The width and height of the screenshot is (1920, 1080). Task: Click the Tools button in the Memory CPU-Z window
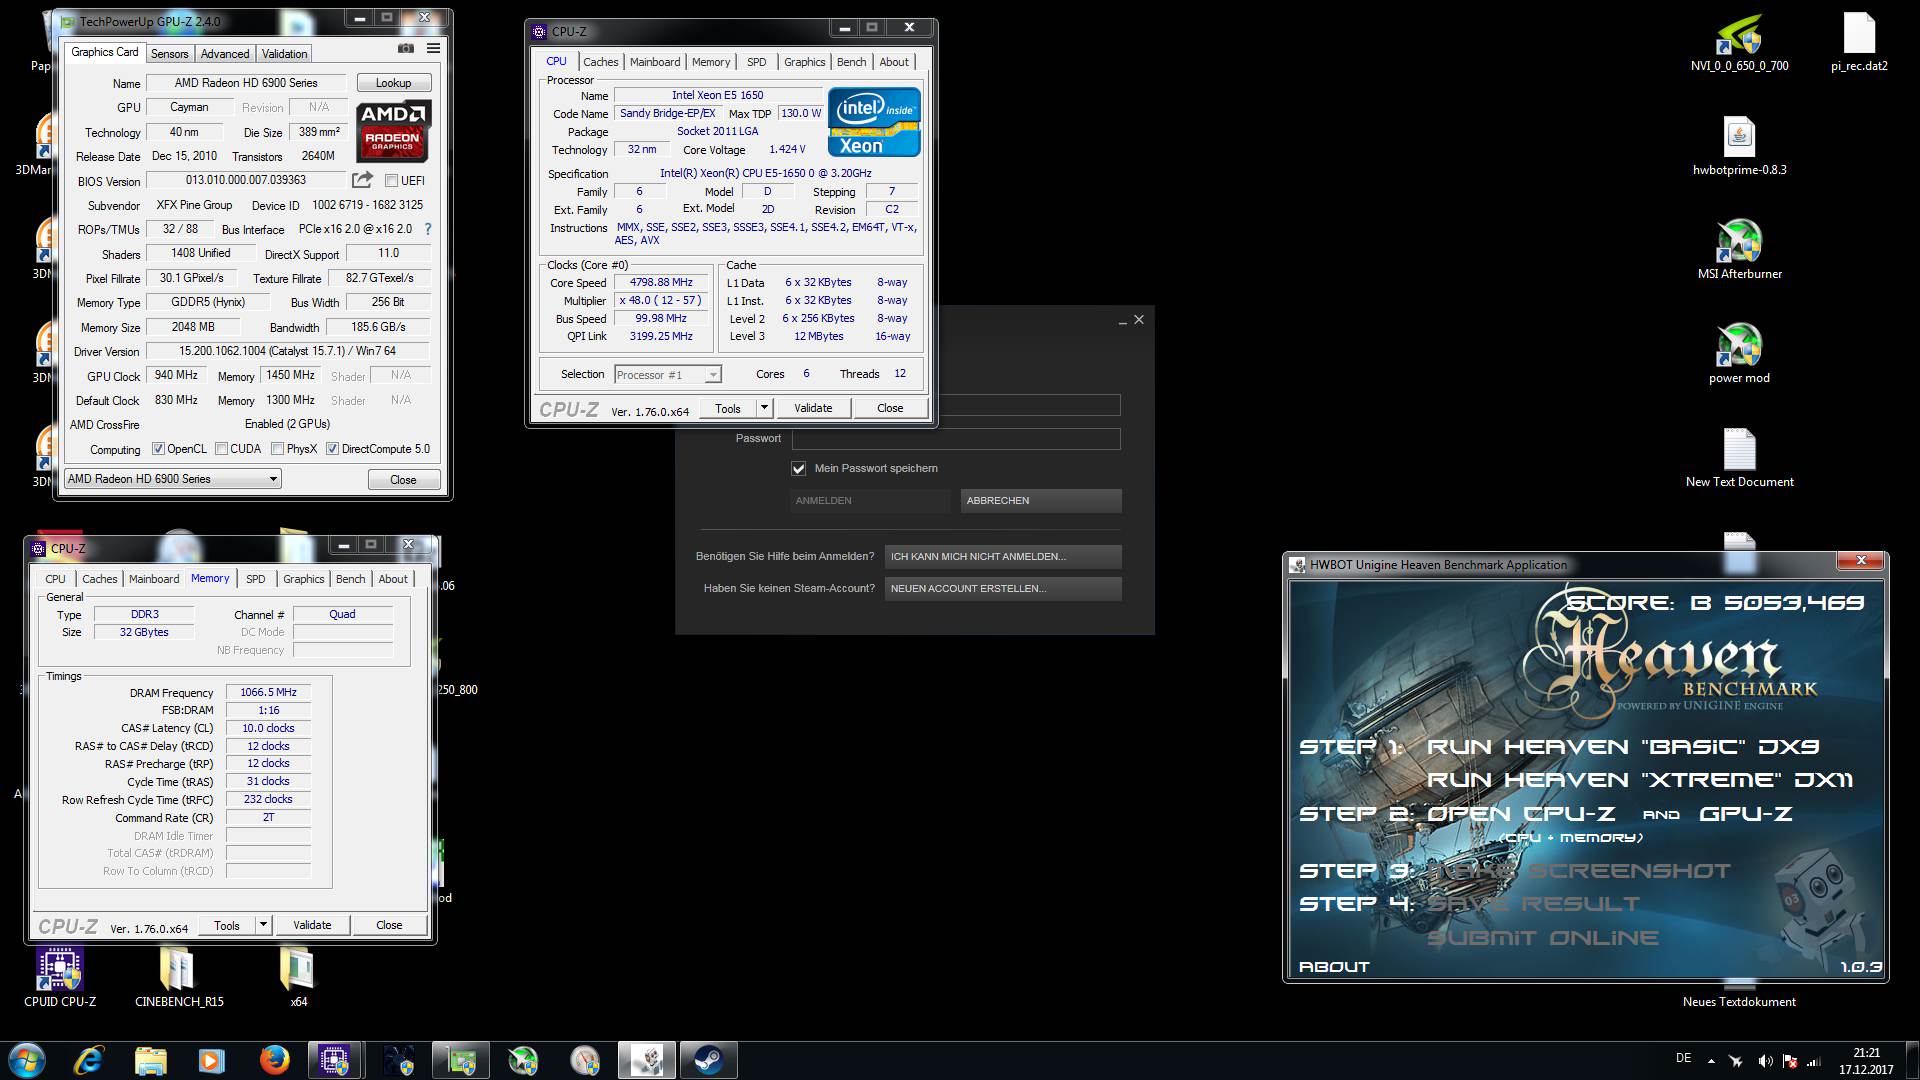pyautogui.click(x=227, y=925)
